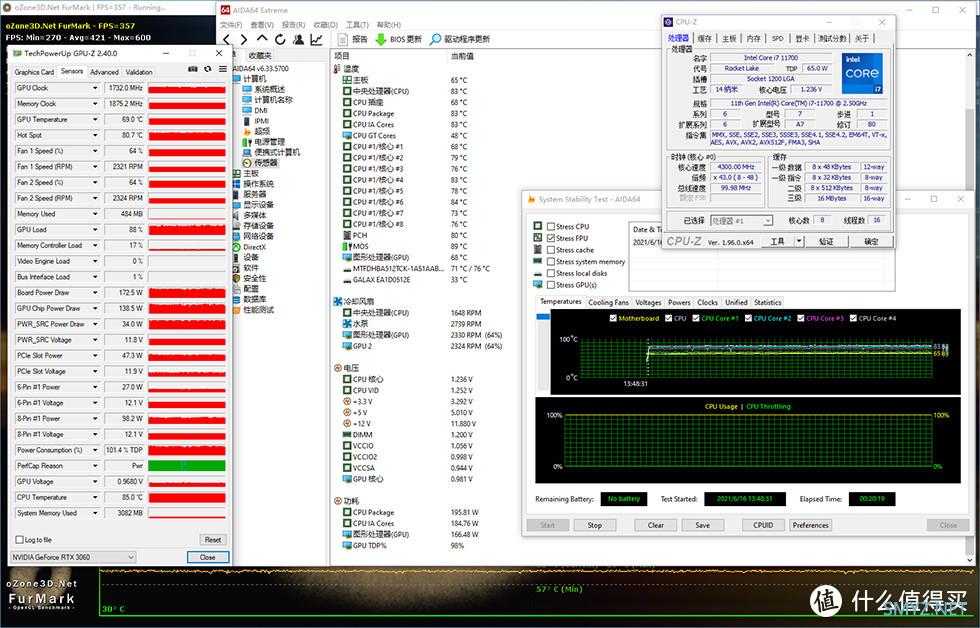
Task: Click AIDA64 toolbar forward arrow
Action: tap(244, 39)
